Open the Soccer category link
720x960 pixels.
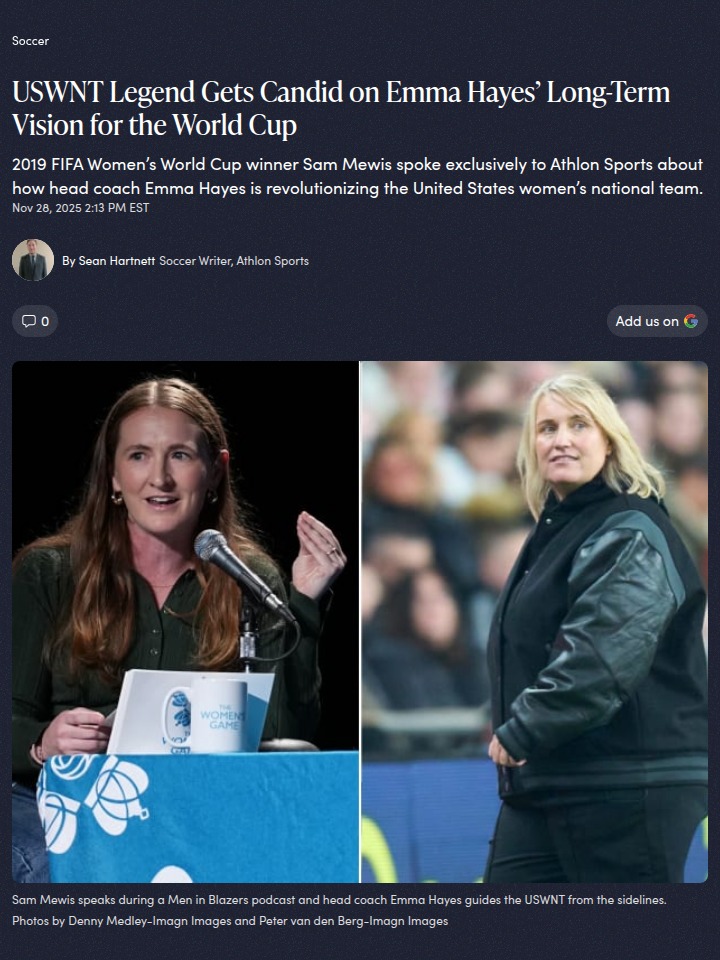point(30,41)
